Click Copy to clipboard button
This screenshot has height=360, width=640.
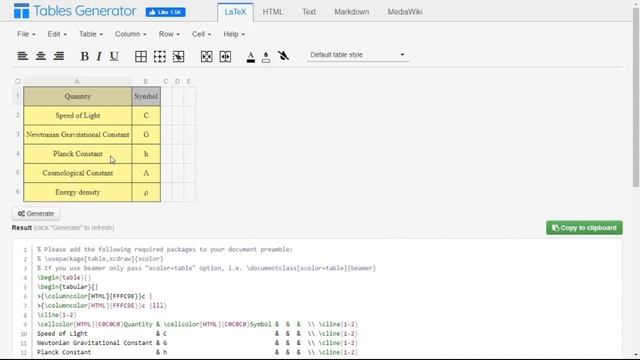coord(584,228)
